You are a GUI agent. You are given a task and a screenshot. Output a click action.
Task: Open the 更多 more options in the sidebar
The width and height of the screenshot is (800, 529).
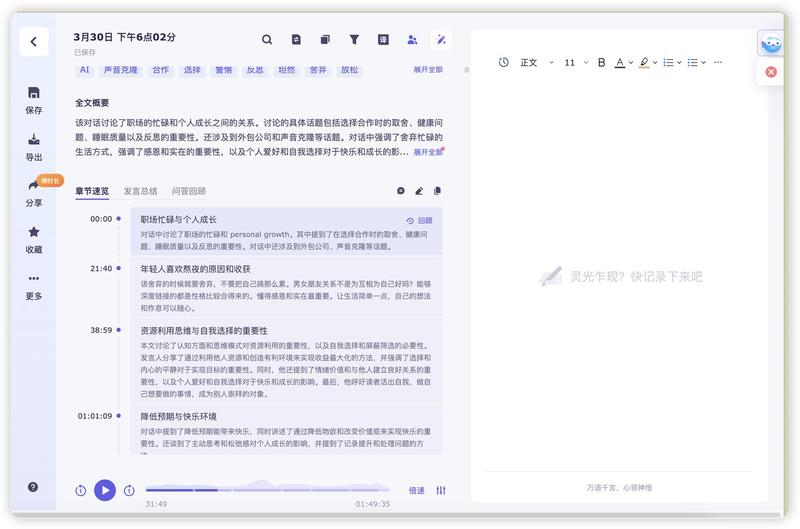coord(34,279)
